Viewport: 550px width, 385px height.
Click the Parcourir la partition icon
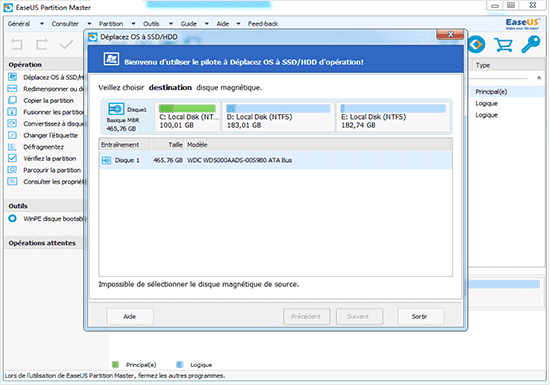coord(12,170)
